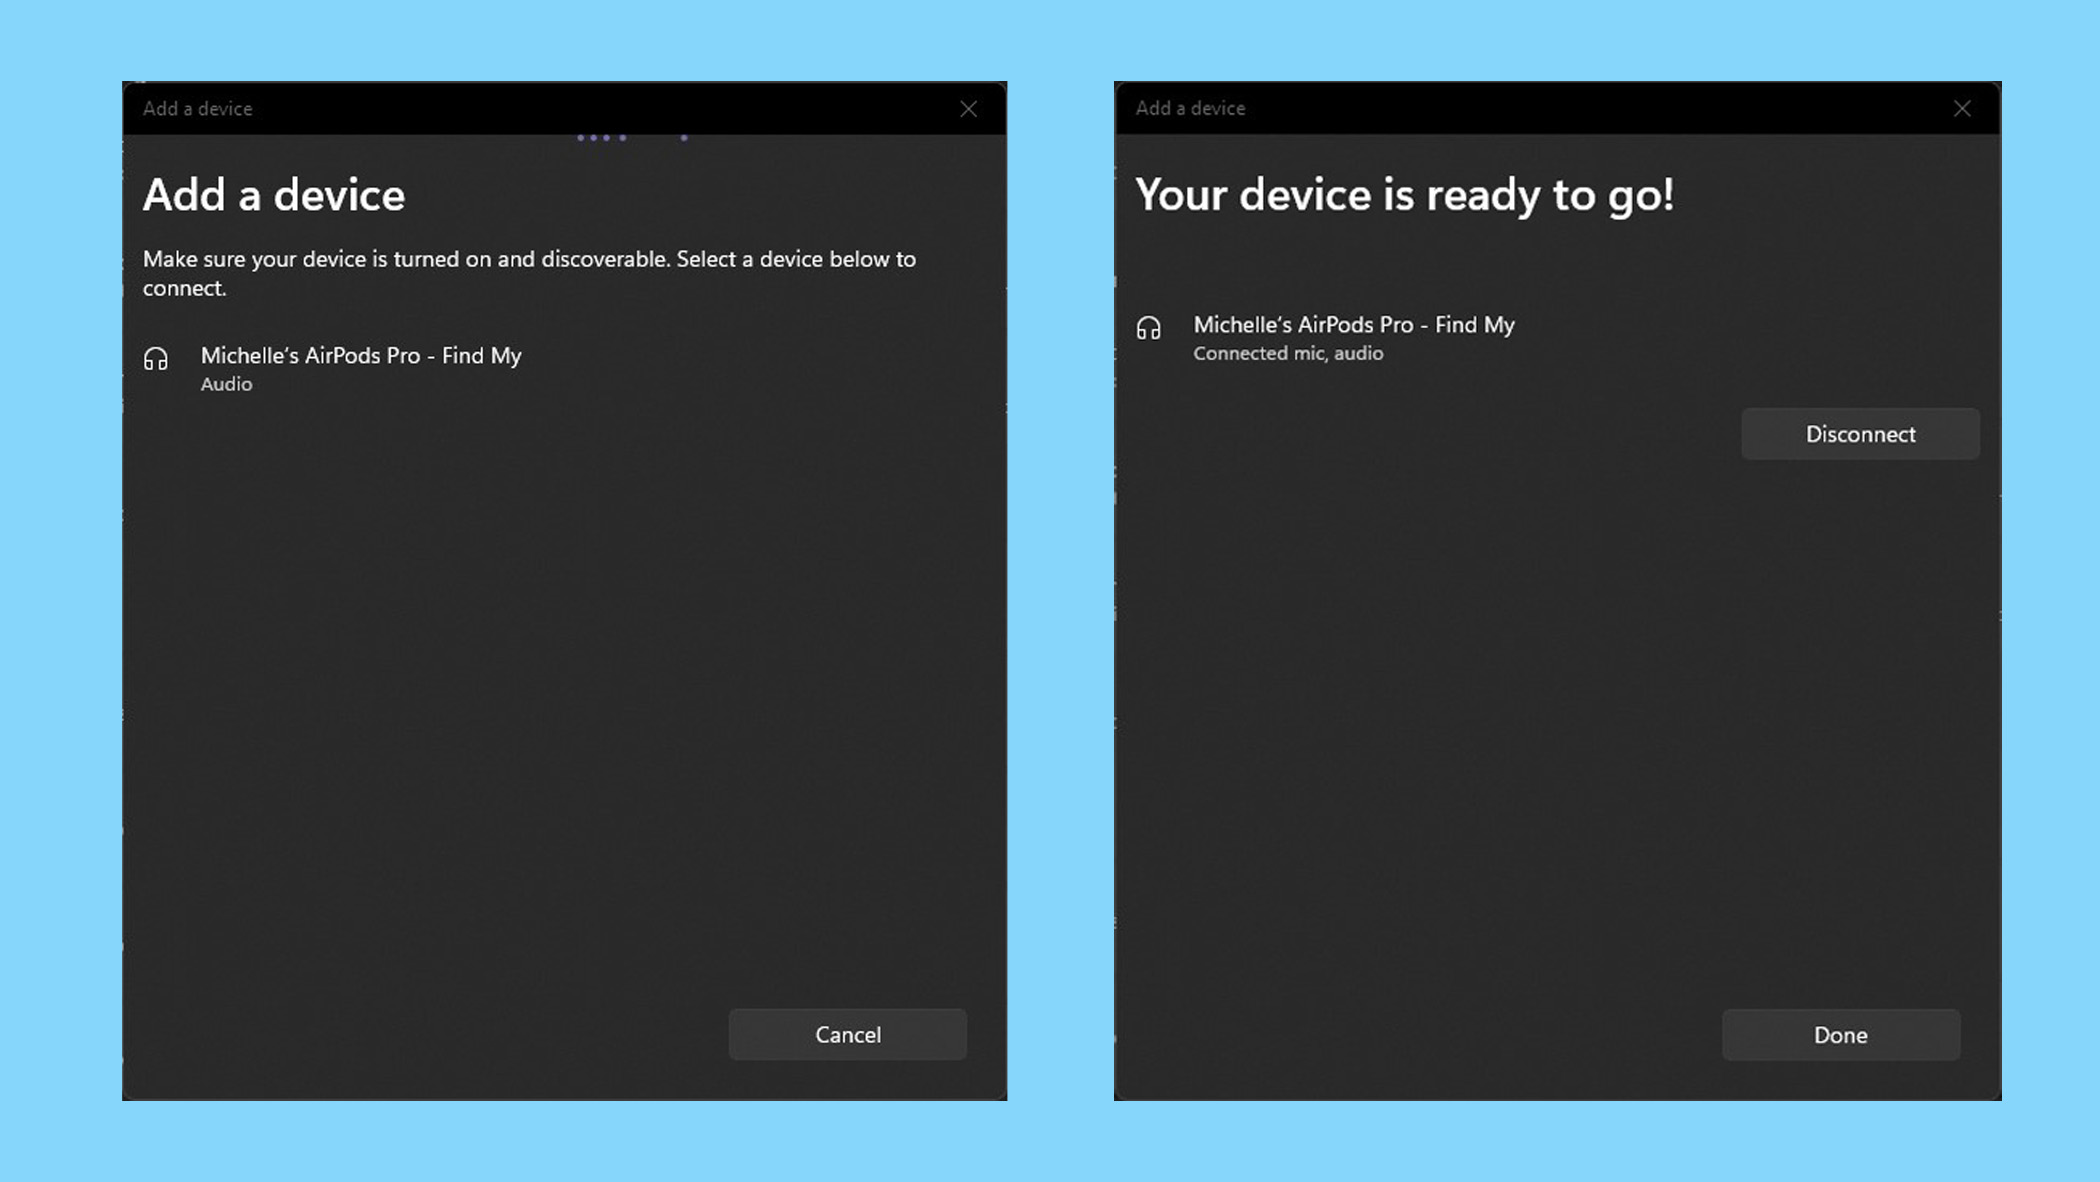This screenshot has width=2100, height=1182.
Task: Select Michelle's AirPods Pro in the discoverable list
Action: pyautogui.click(x=361, y=356)
